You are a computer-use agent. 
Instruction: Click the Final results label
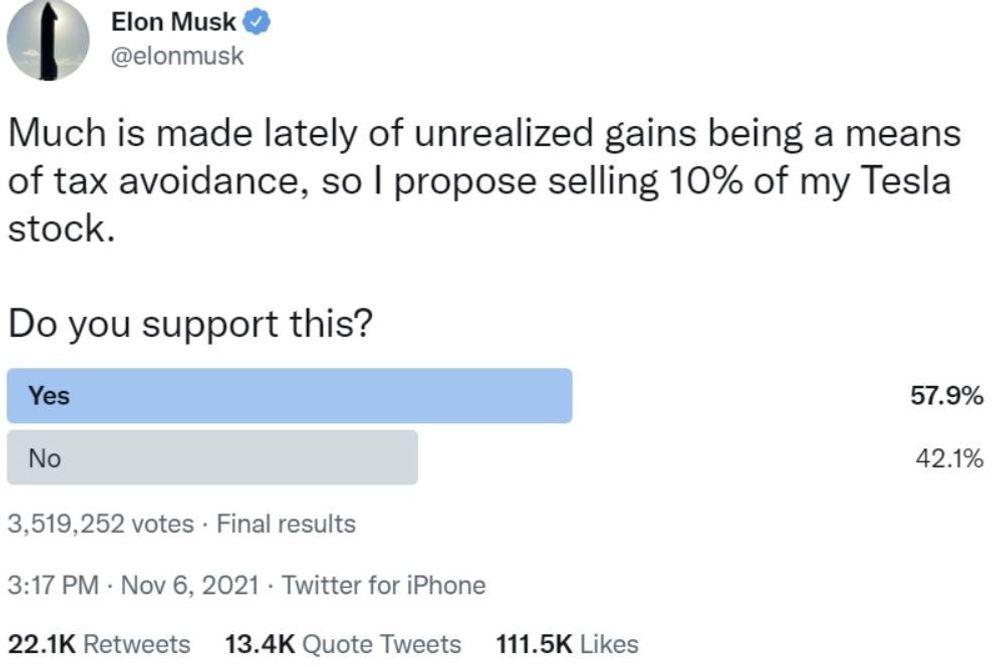[x=286, y=523]
